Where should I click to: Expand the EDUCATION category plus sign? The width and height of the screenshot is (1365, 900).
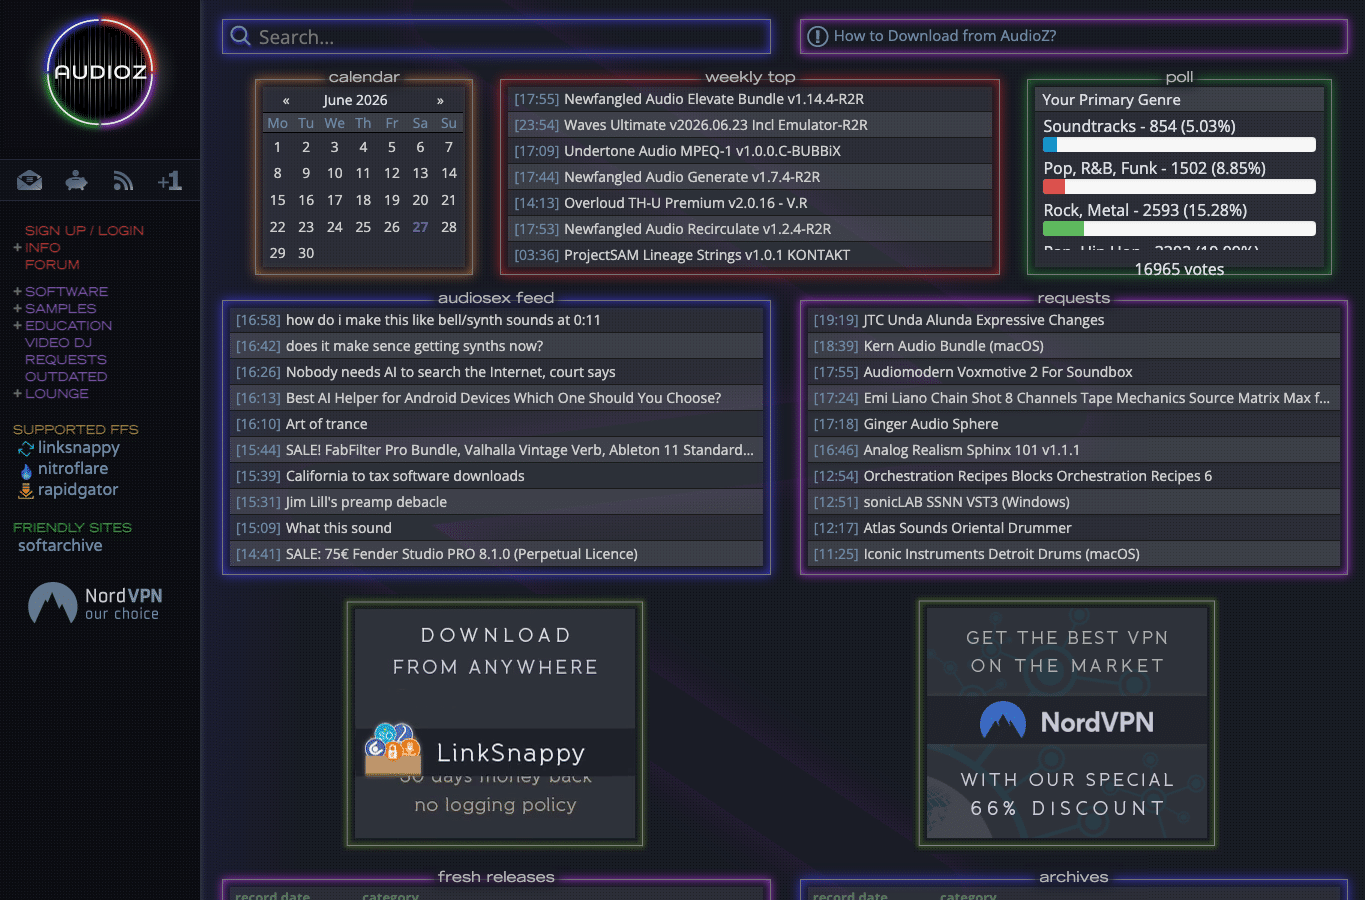pyautogui.click(x=17, y=325)
